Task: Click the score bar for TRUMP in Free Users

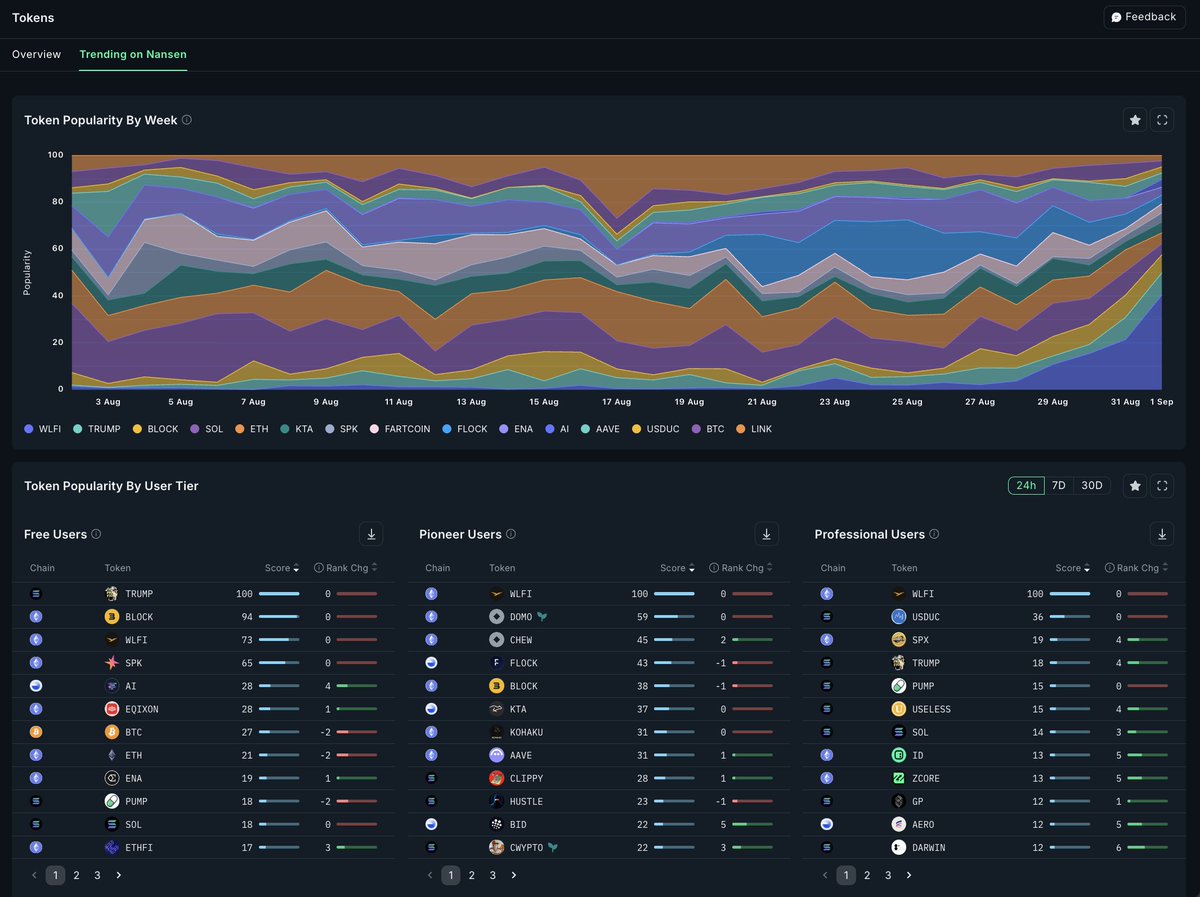Action: tap(279, 594)
